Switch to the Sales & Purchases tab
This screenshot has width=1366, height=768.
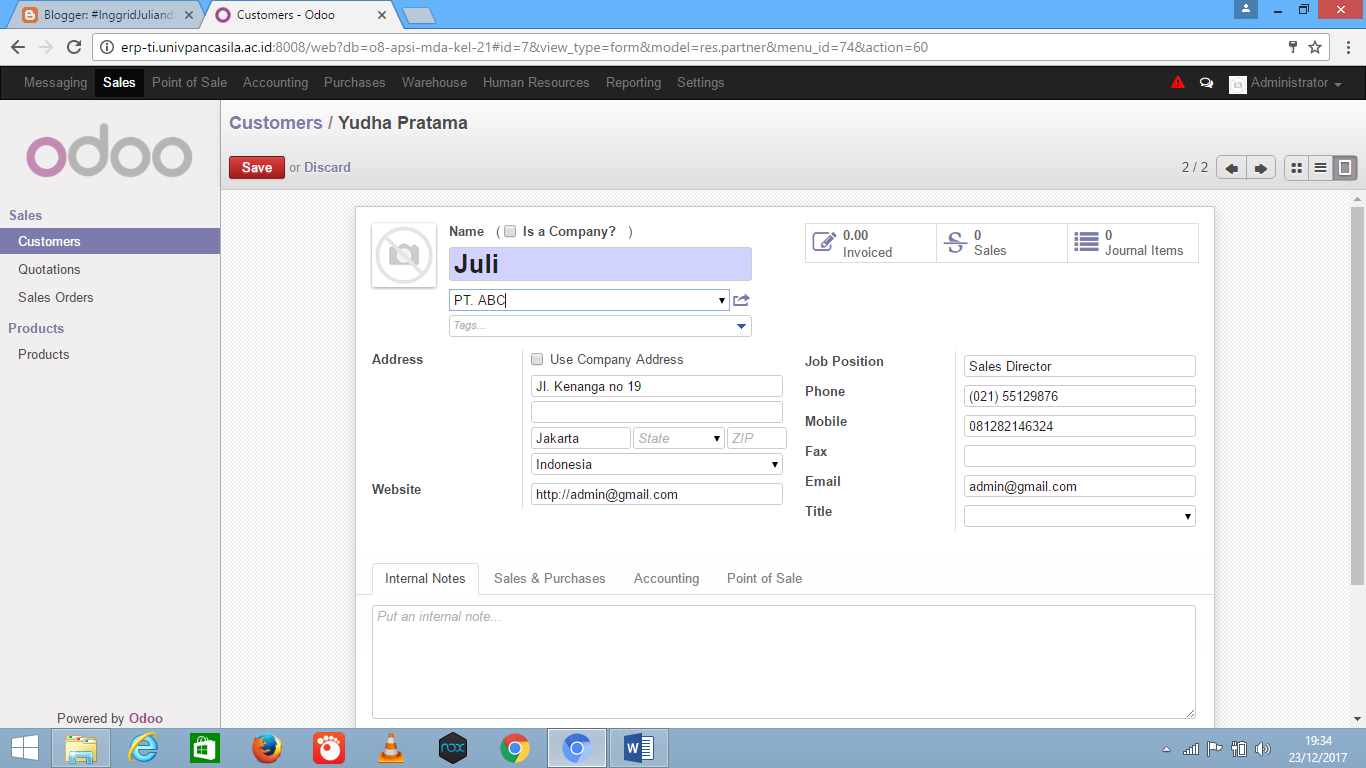tap(549, 578)
